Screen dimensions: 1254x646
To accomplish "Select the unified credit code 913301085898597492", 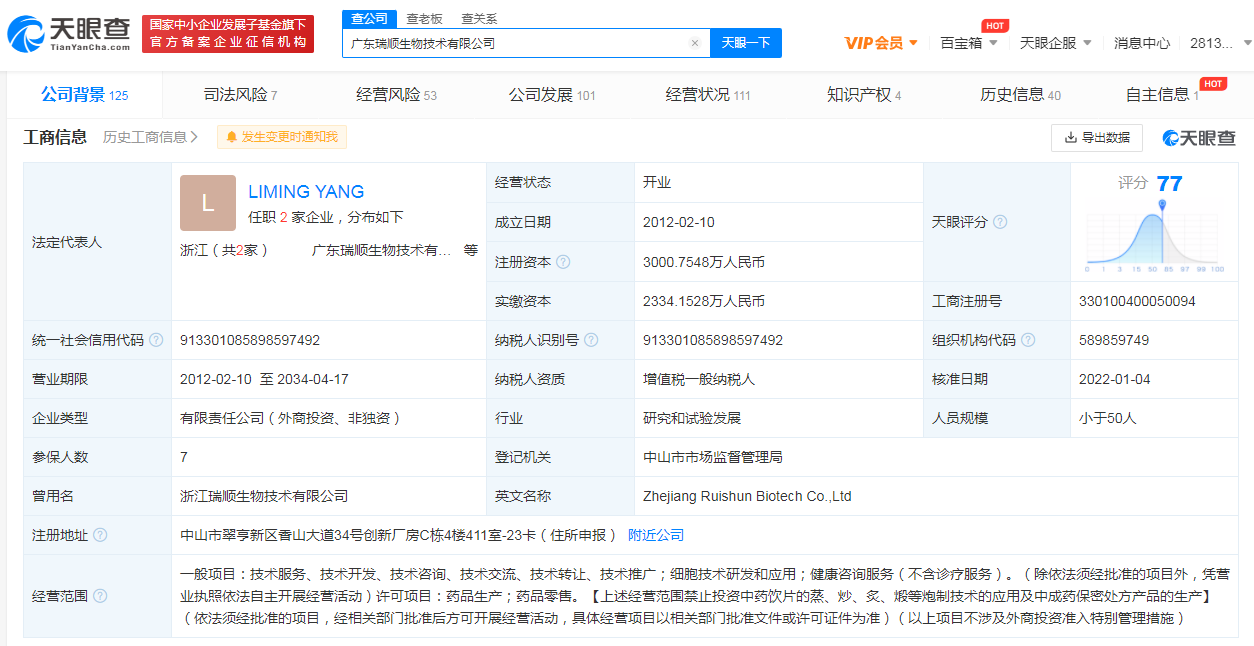I will coord(250,340).
